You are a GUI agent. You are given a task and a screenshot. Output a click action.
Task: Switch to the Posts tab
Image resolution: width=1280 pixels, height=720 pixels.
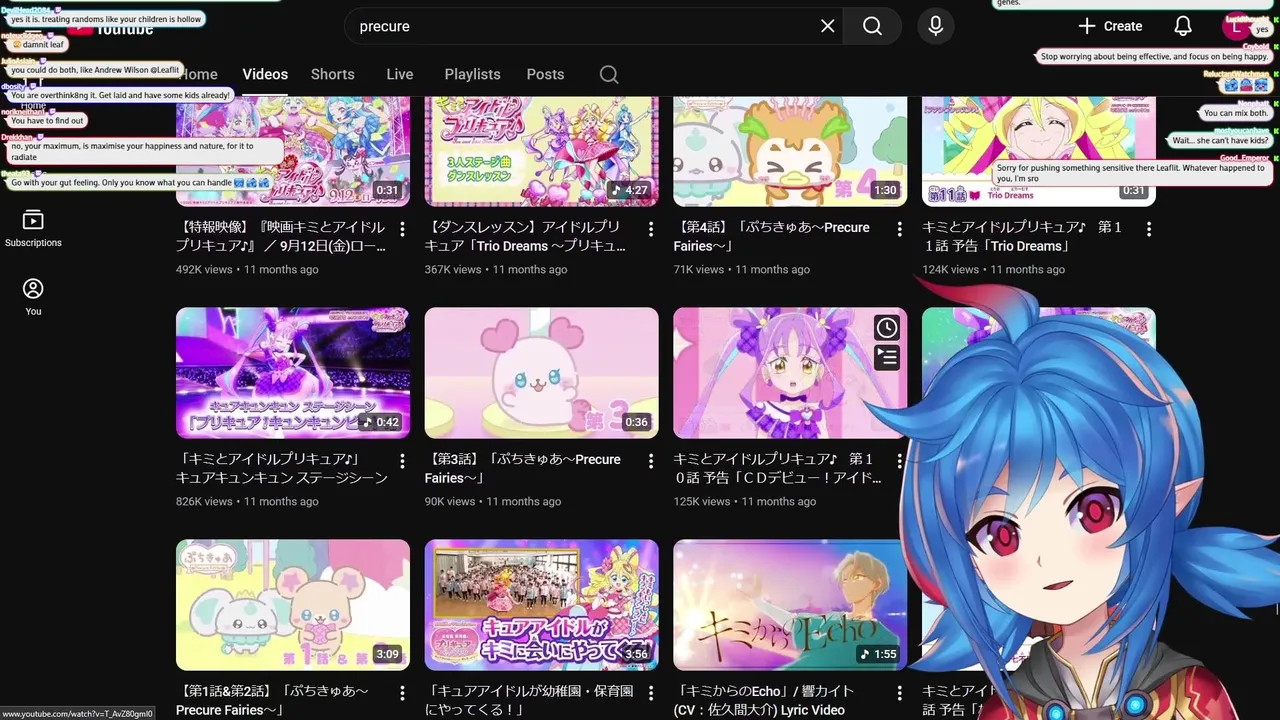(545, 74)
